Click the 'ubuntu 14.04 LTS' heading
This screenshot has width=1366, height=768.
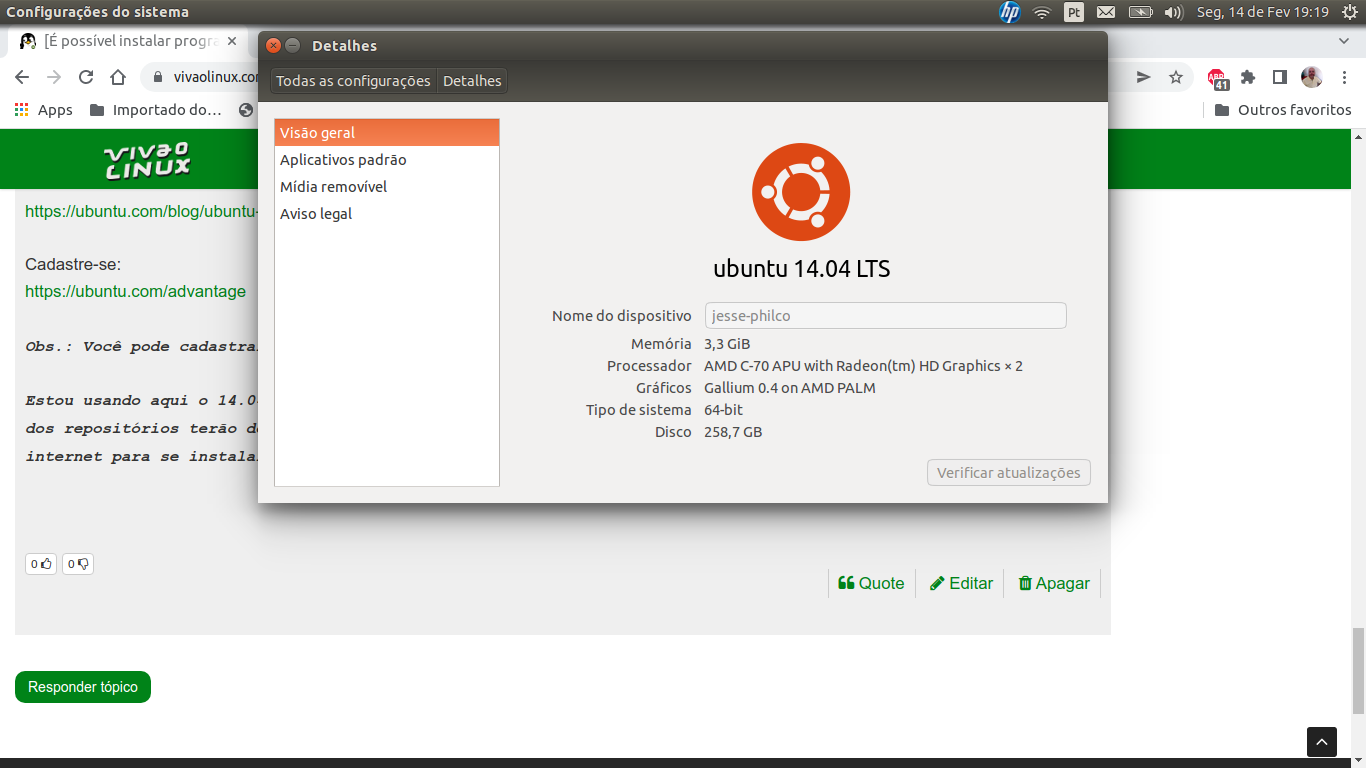click(x=802, y=269)
